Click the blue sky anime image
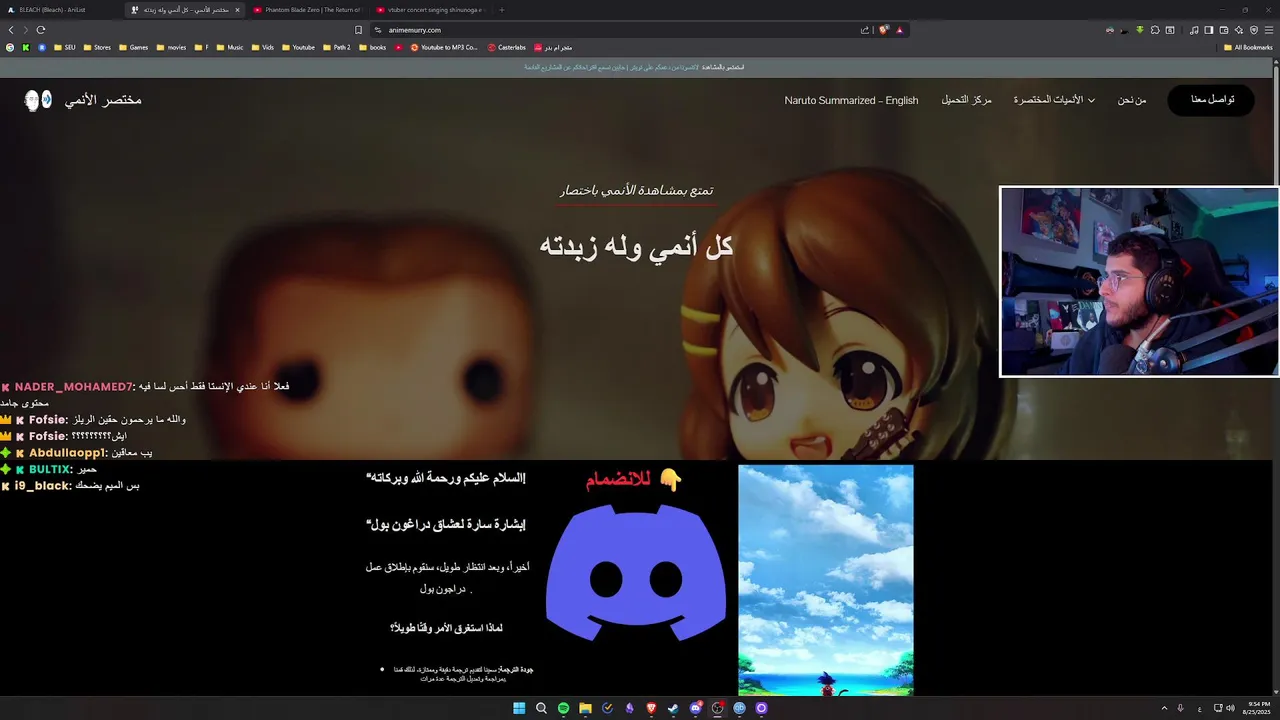 click(825, 580)
